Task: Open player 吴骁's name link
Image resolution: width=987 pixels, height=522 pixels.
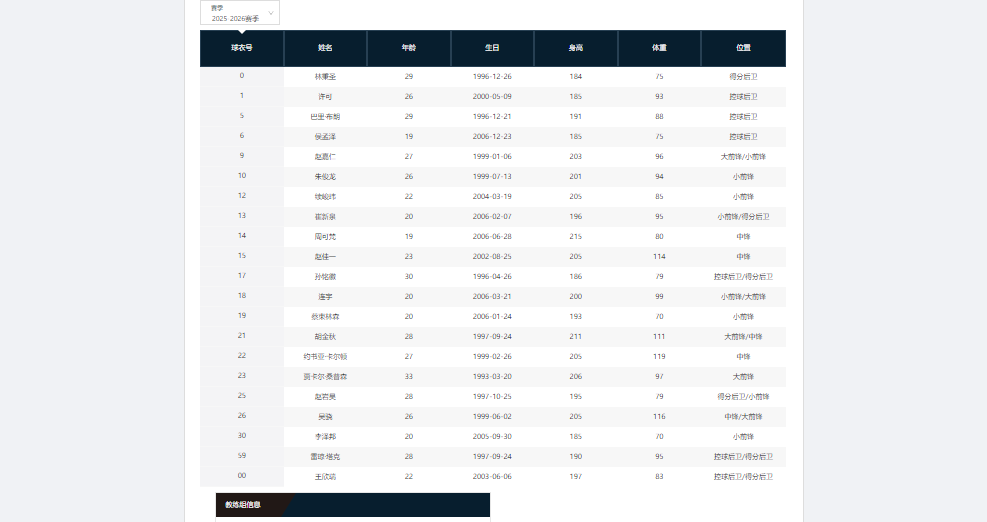Action: pyautogui.click(x=325, y=417)
